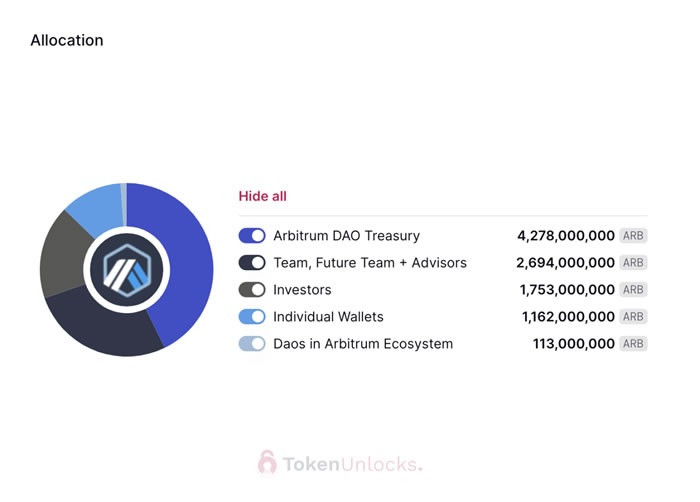Toggle off Arbitrum DAO Treasury allocation

[252, 236]
